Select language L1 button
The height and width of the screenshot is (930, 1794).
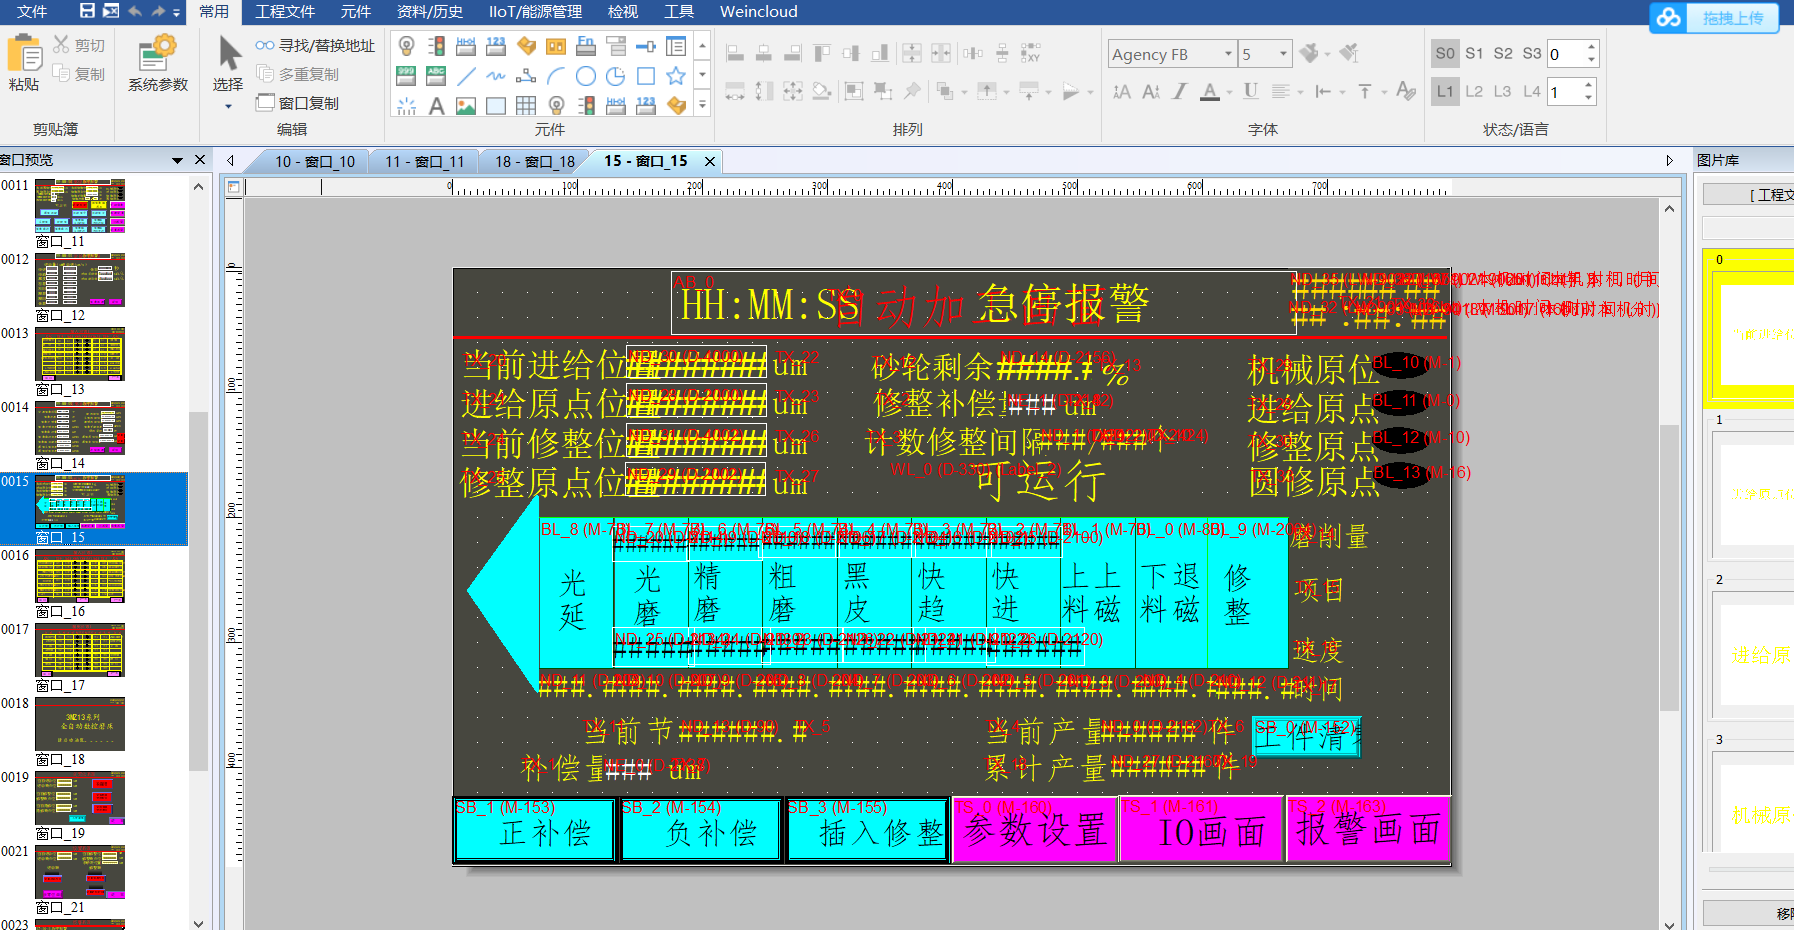[x=1445, y=92]
